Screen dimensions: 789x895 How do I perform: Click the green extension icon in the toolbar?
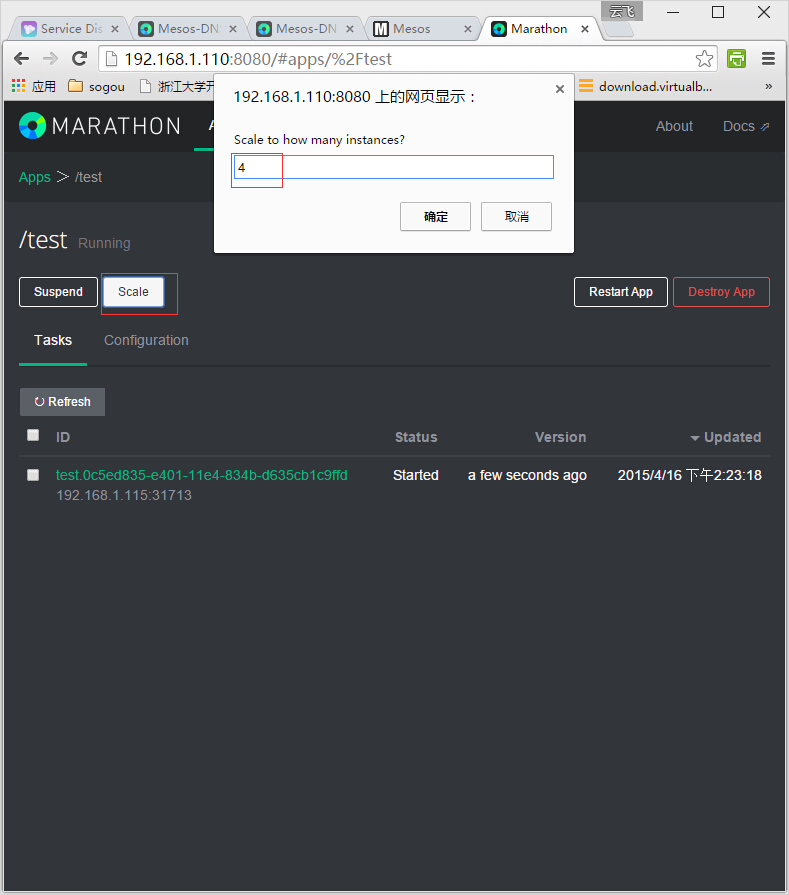tap(736, 58)
